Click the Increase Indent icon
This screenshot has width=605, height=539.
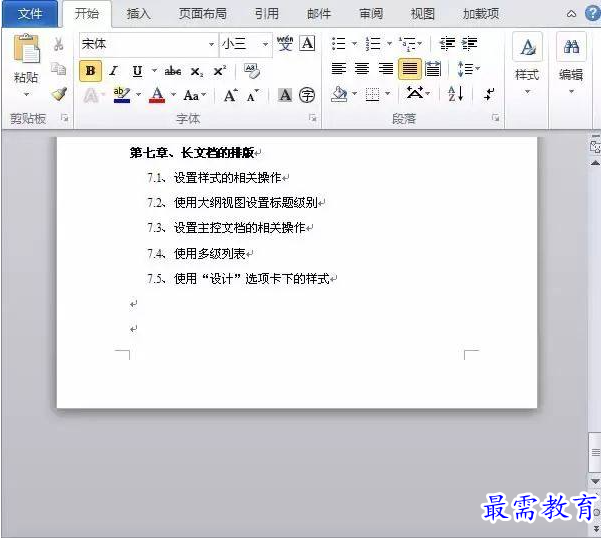click(470, 44)
